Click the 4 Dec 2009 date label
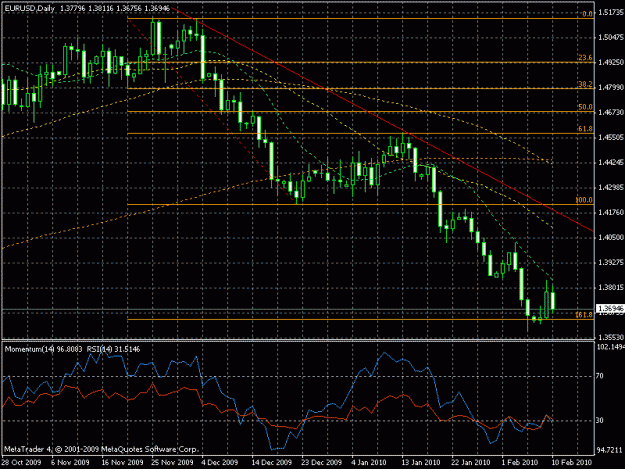Screen dimensions: 625x469 pos(220,462)
